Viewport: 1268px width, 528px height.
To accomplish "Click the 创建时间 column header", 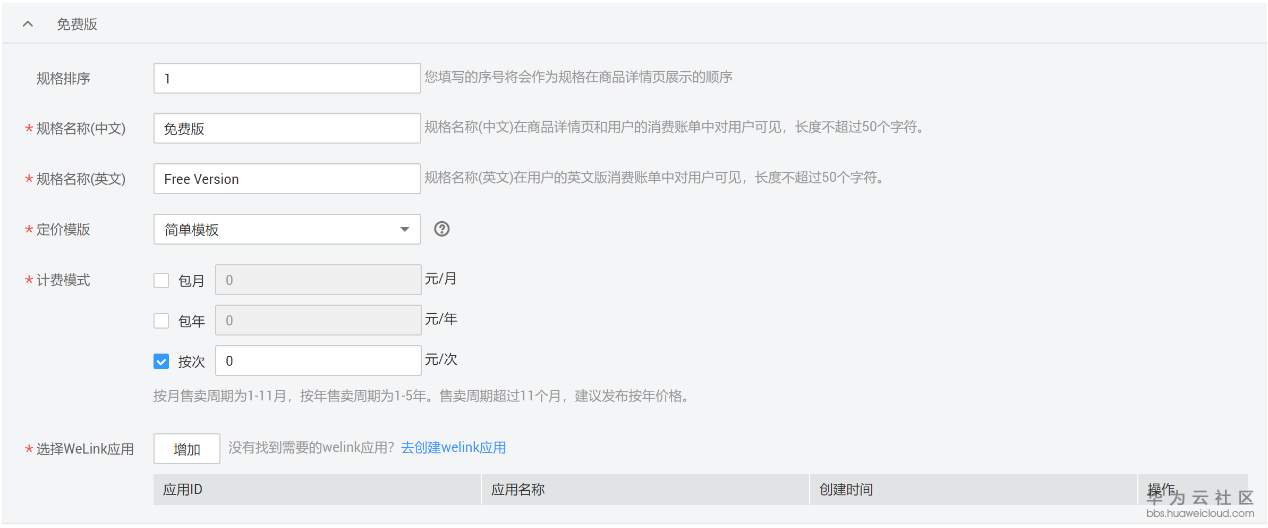I will point(845,490).
